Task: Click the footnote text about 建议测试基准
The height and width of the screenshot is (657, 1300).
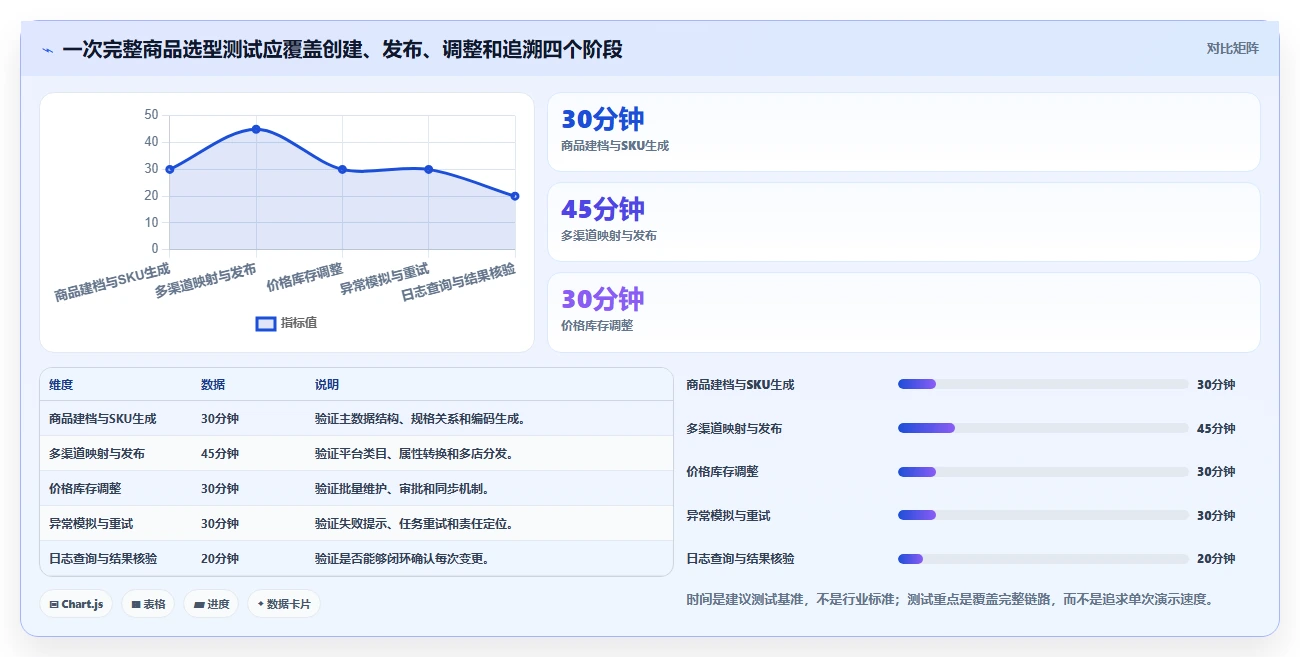Action: point(950,600)
